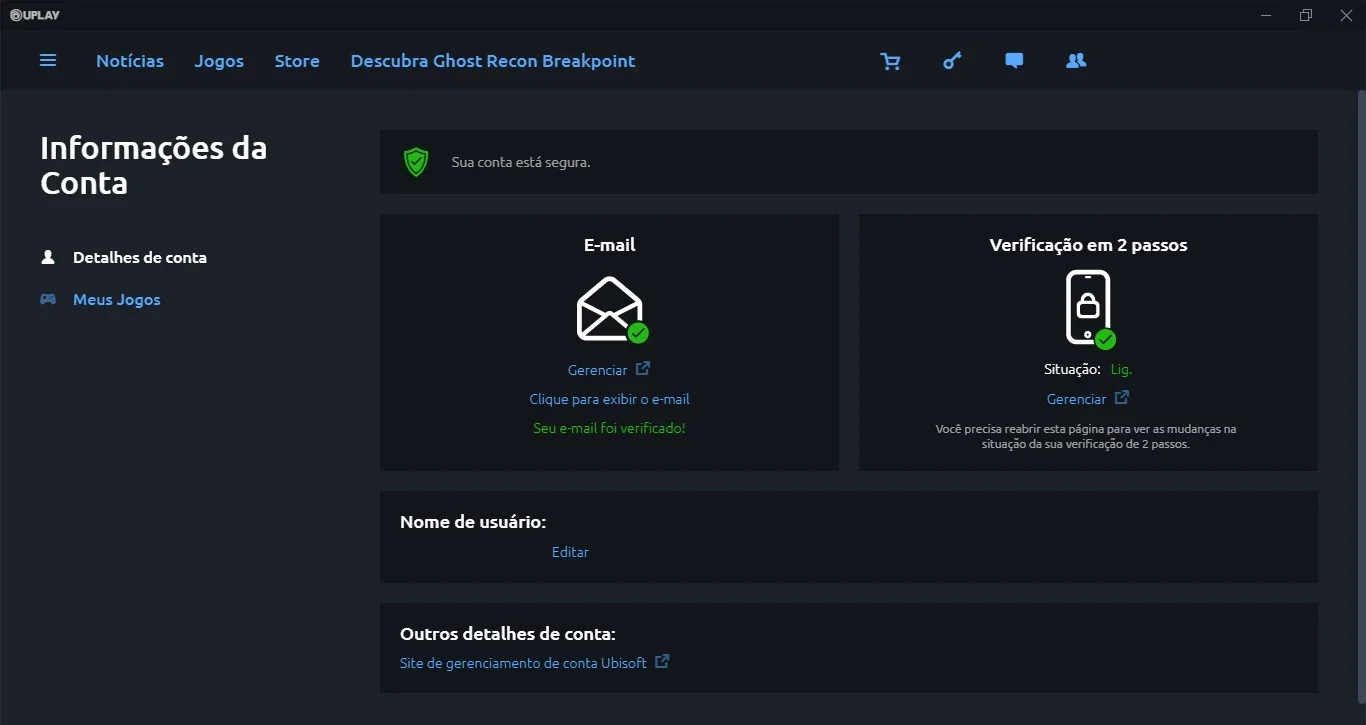Select Meus Jogos in sidebar
The image size is (1366, 725).
click(x=117, y=299)
